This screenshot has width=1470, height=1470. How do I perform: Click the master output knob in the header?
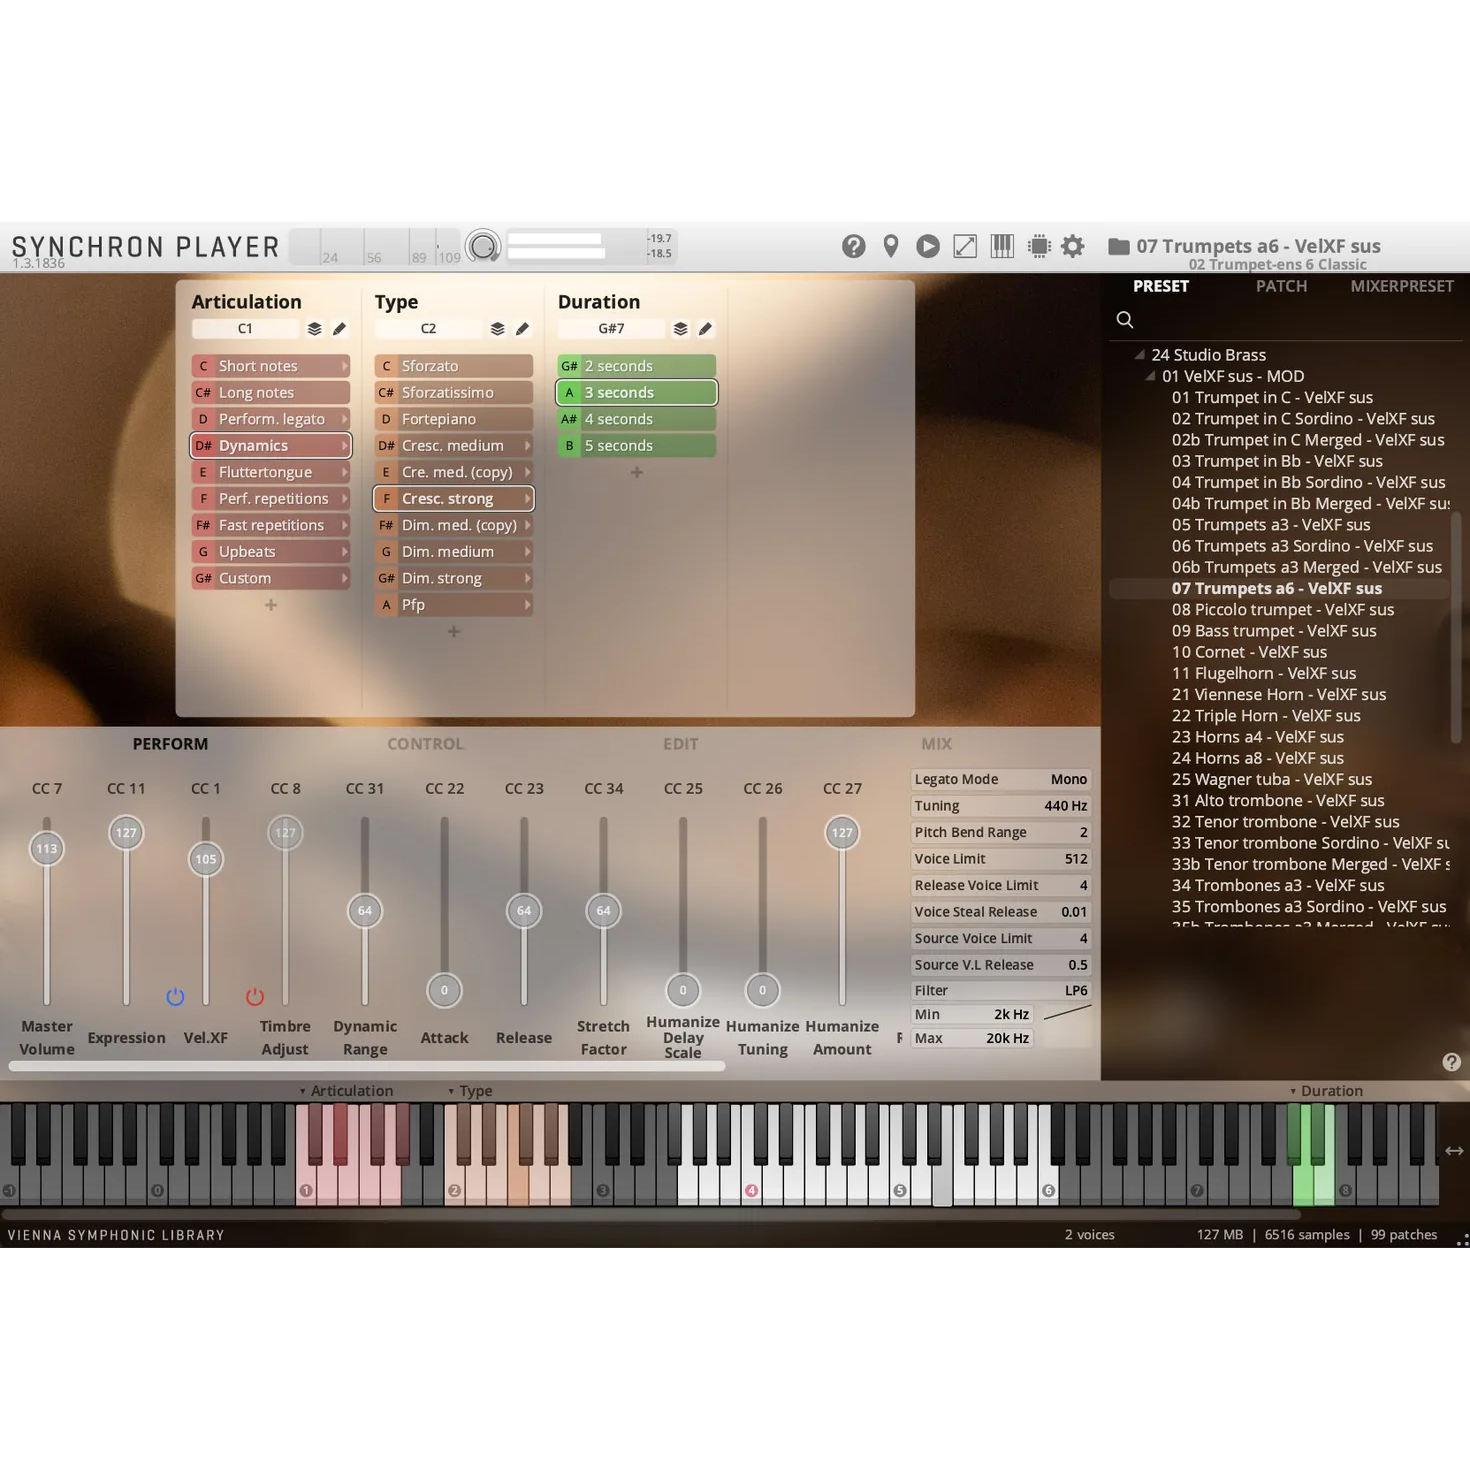[483, 246]
